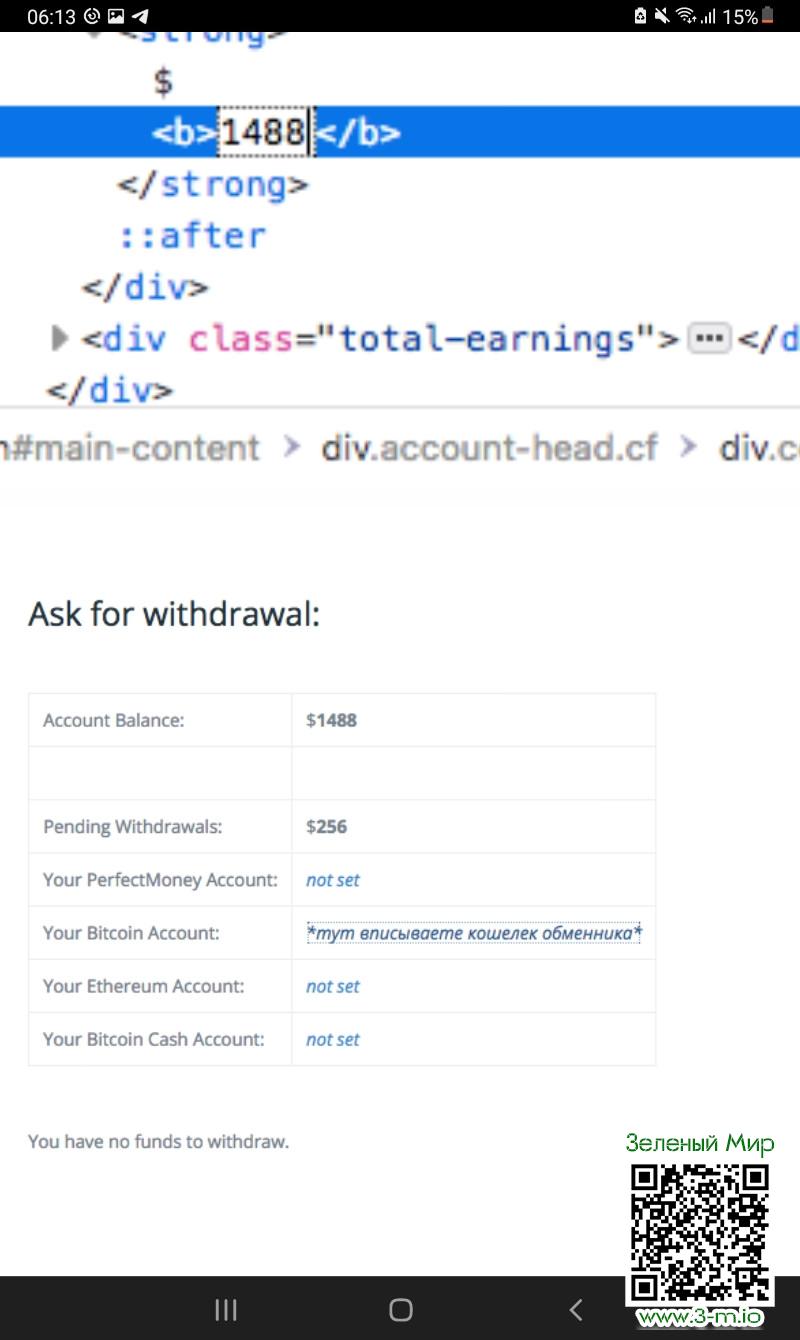Click 'not set' for PerfectMoney Account
The height and width of the screenshot is (1340, 800).
pyautogui.click(x=333, y=880)
